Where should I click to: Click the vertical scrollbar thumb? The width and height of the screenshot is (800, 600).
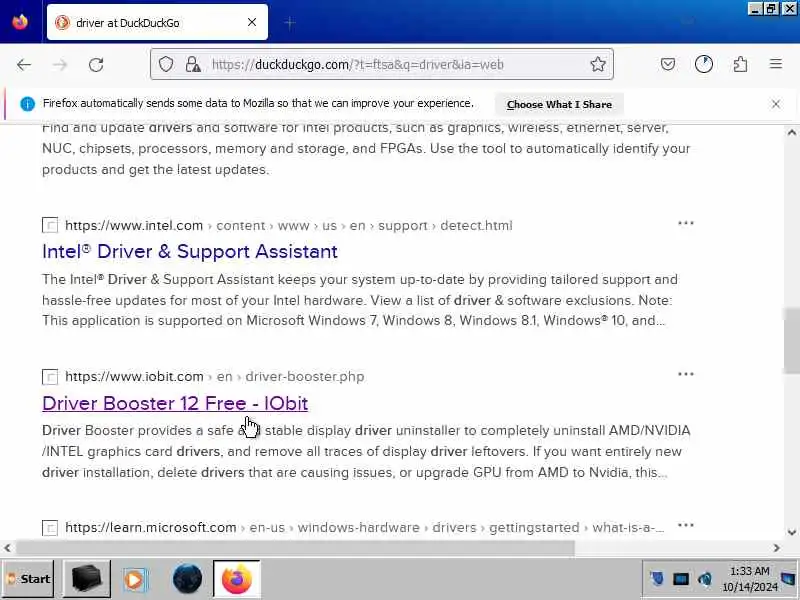coord(791,340)
